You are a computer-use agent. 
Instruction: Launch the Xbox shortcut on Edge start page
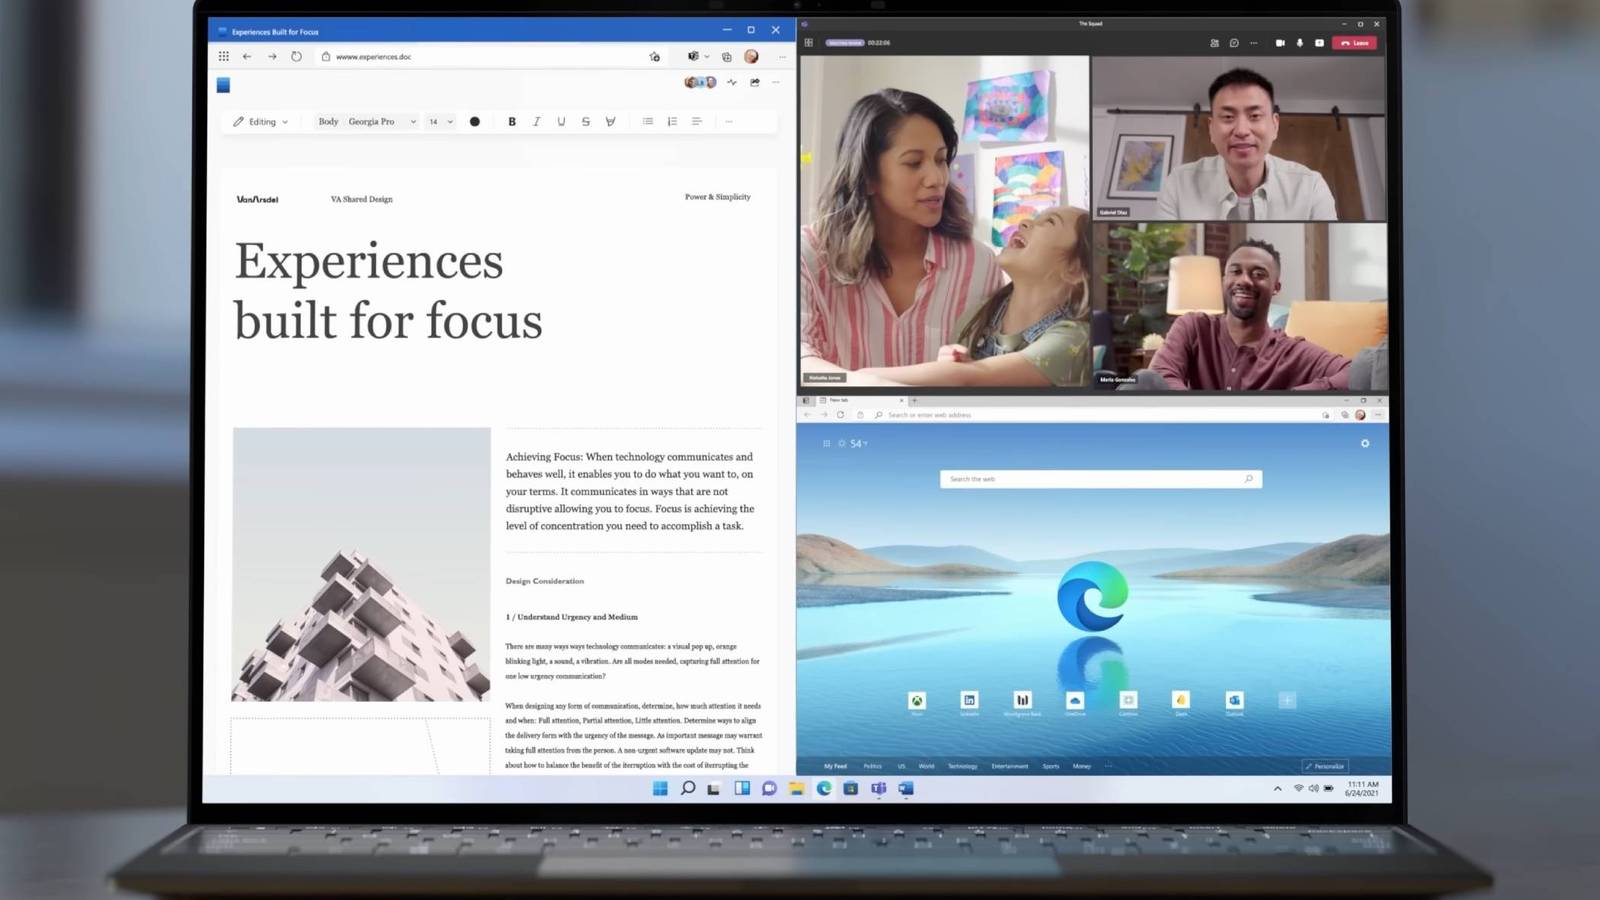(916, 700)
